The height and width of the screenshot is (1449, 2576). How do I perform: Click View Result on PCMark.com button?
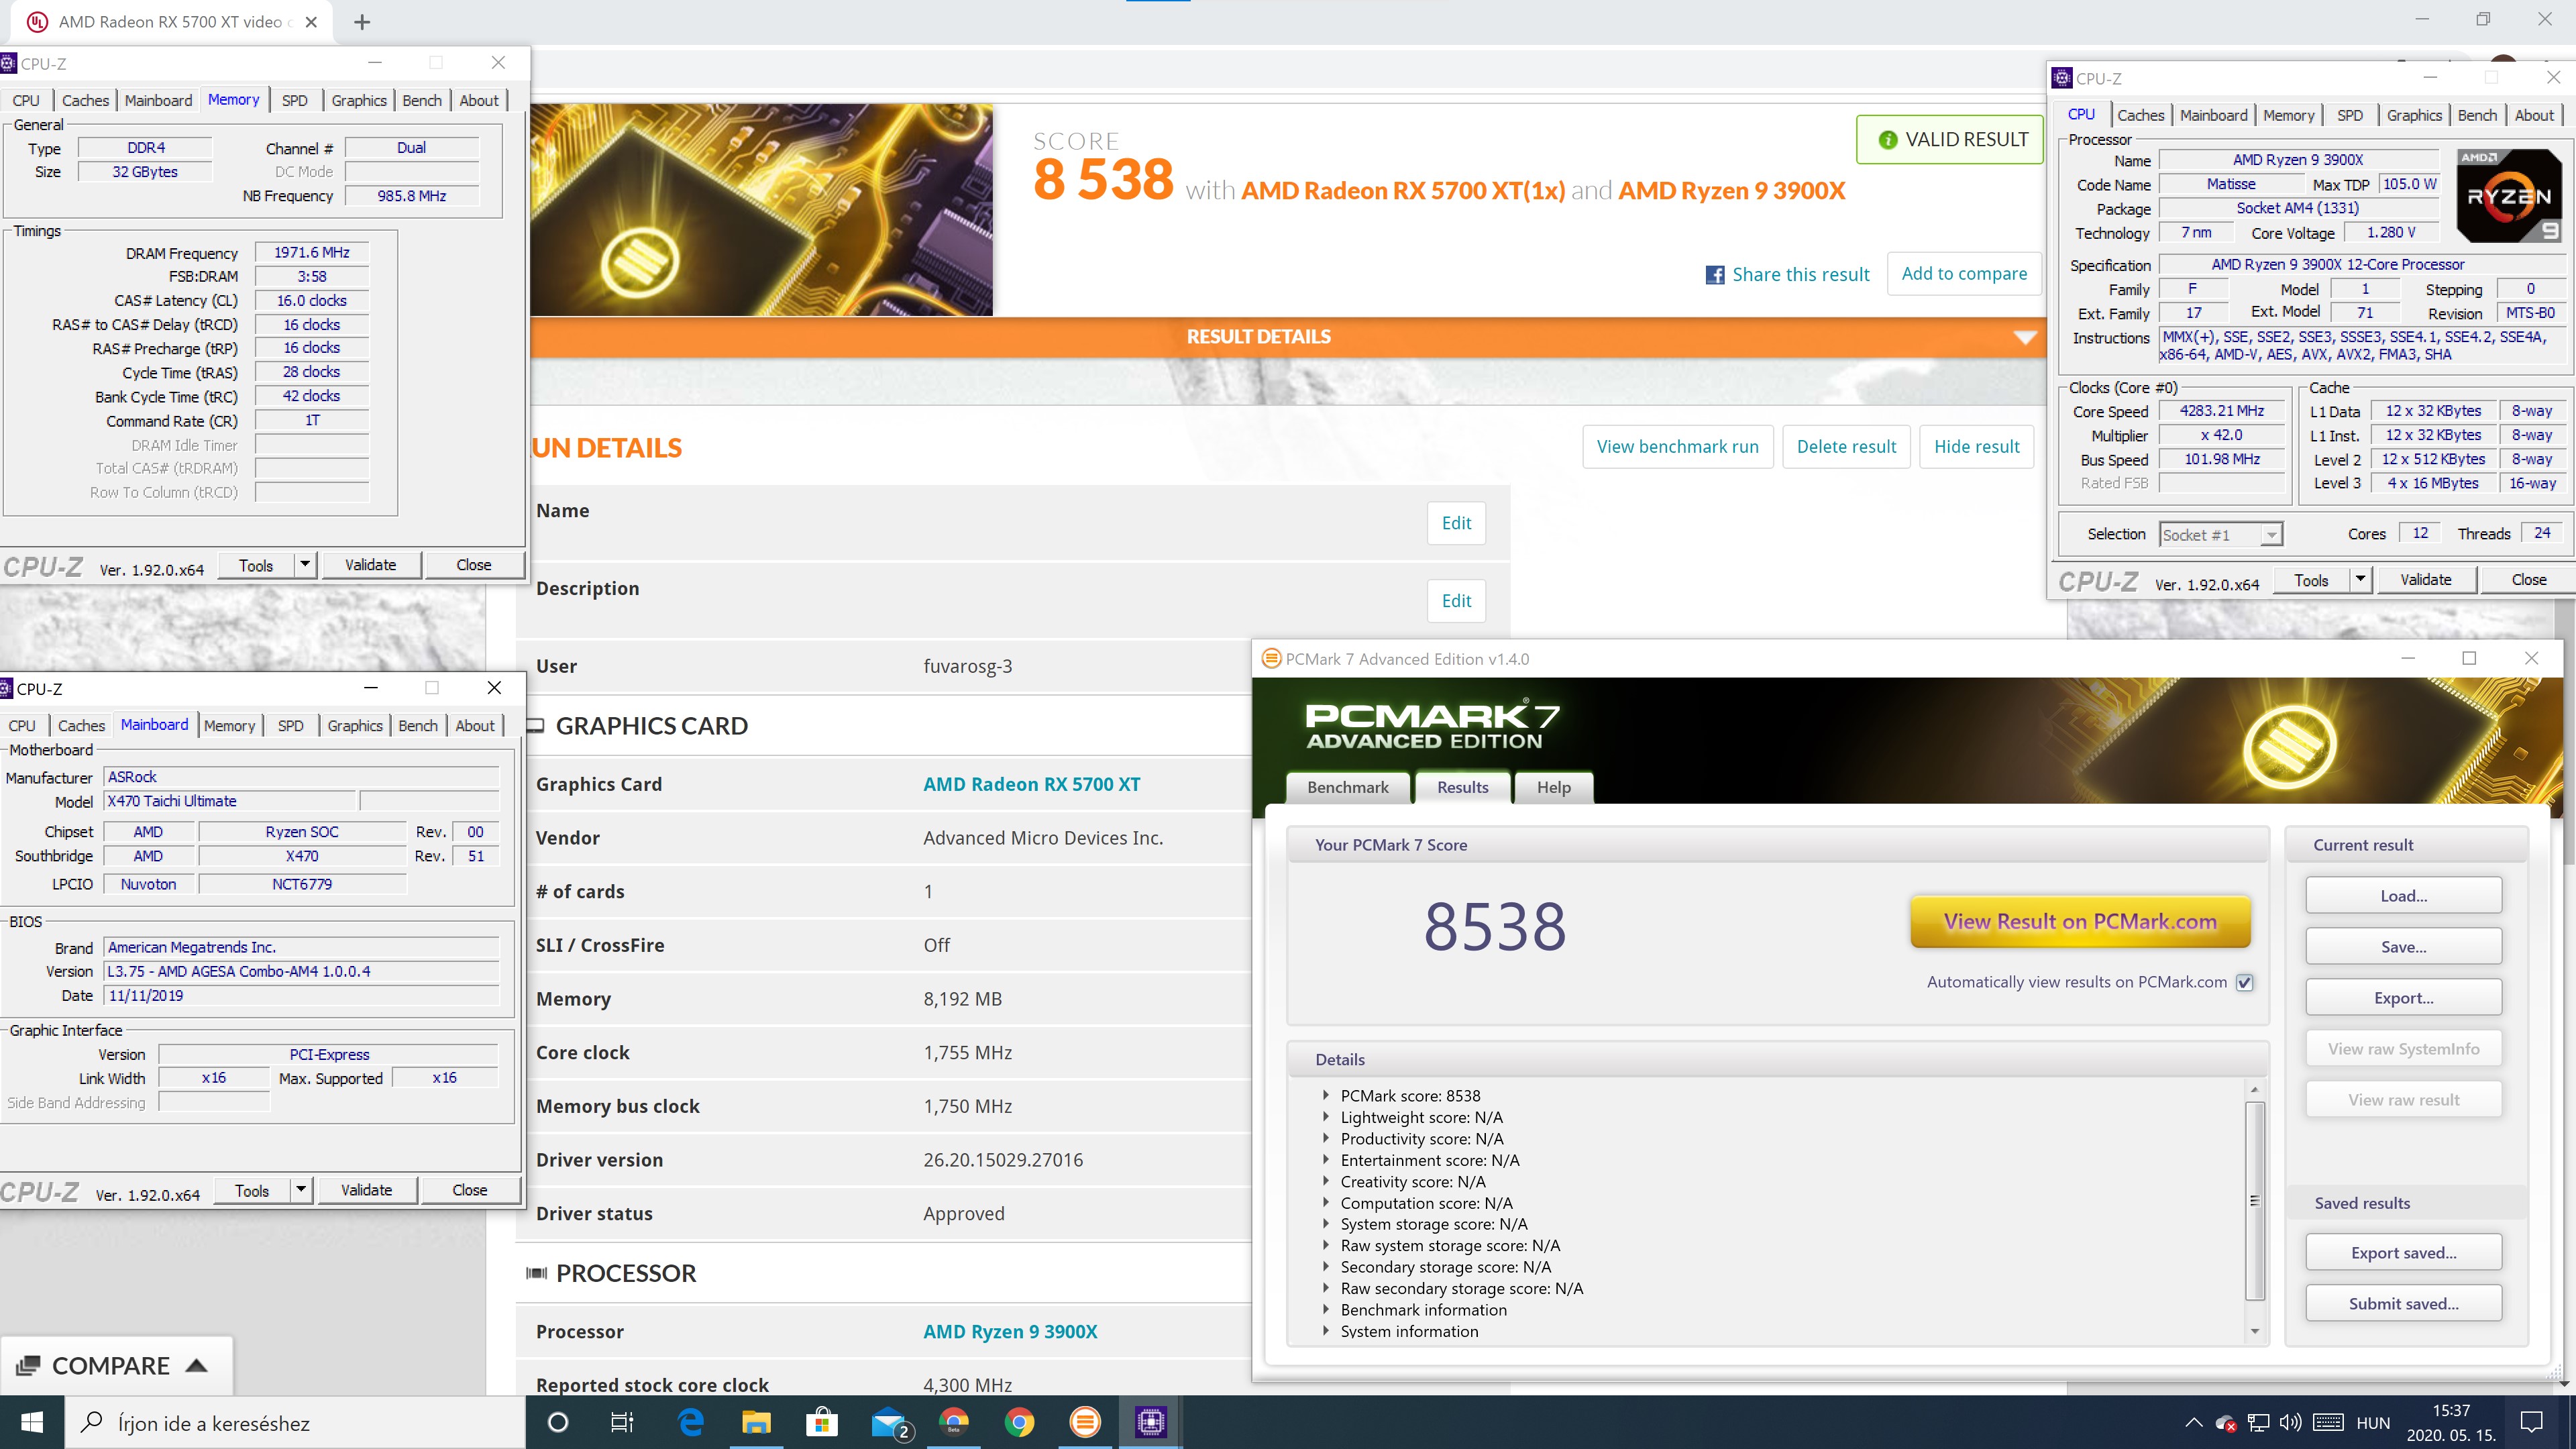pyautogui.click(x=2080, y=921)
